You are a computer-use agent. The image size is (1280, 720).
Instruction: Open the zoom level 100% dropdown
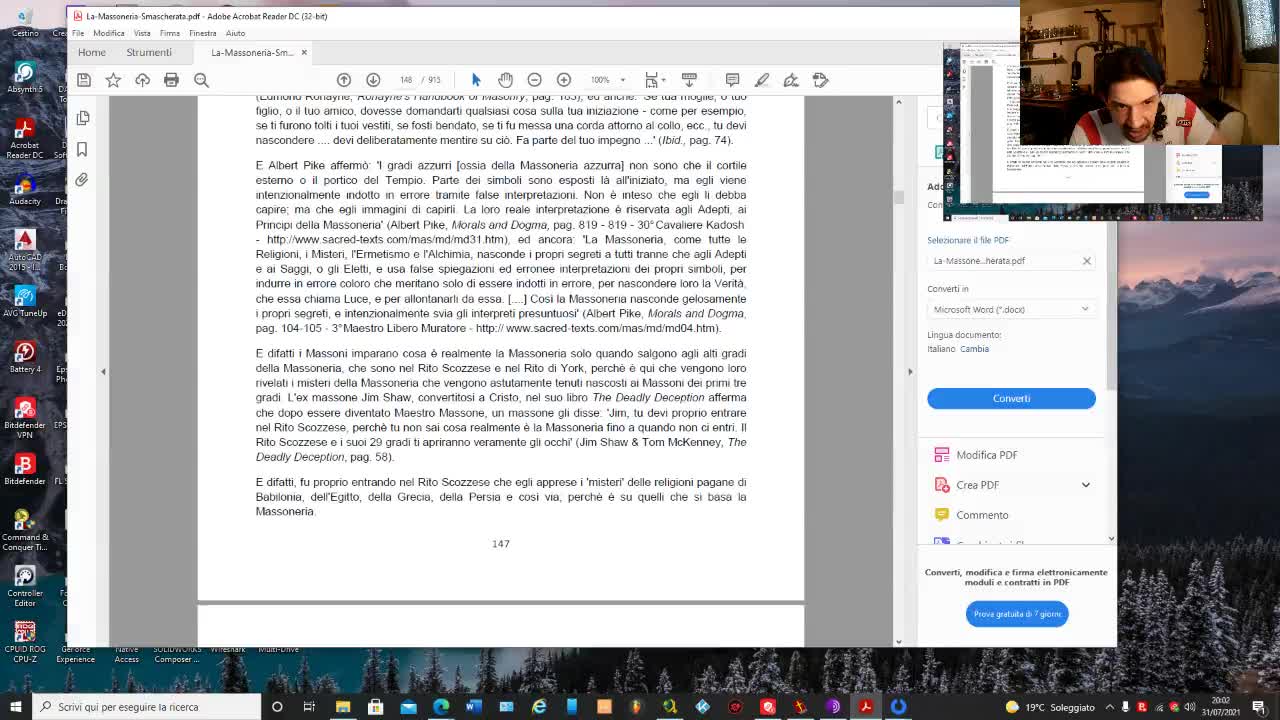point(606,80)
